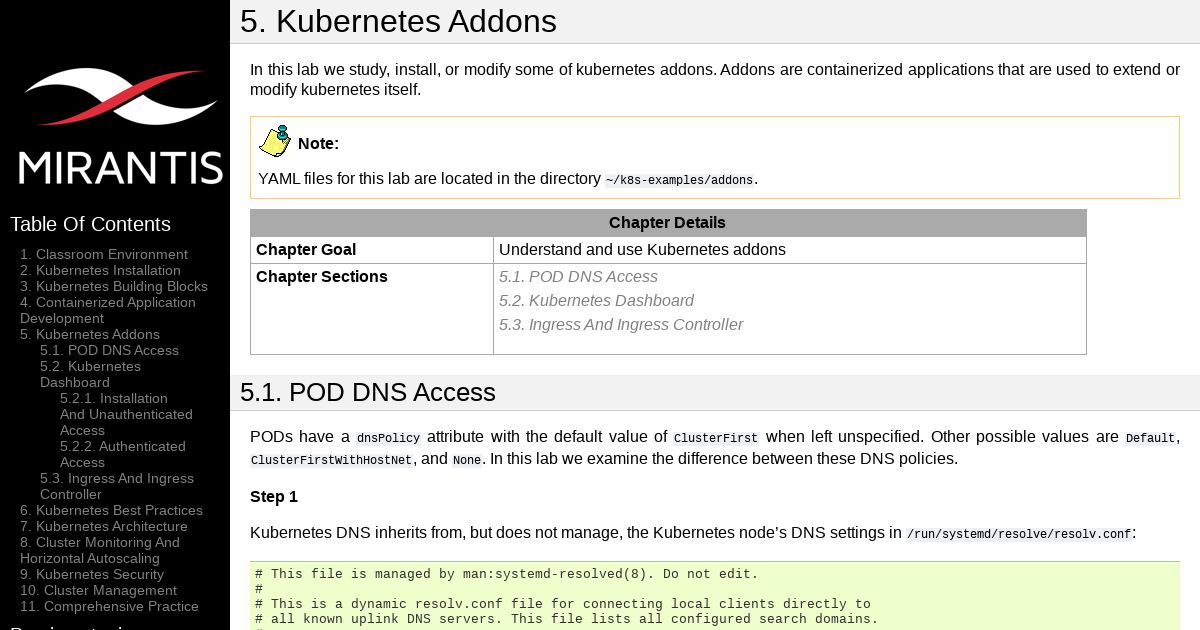Click 5.2. Kubernetes Dashboard in chapter table
This screenshot has height=630, width=1200.
(596, 301)
